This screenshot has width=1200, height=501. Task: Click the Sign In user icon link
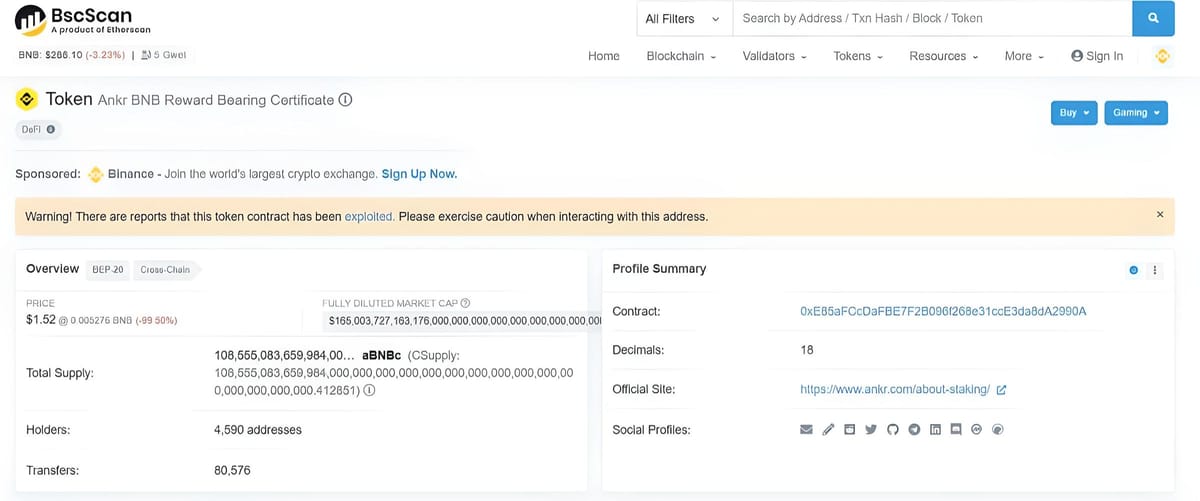point(1097,56)
